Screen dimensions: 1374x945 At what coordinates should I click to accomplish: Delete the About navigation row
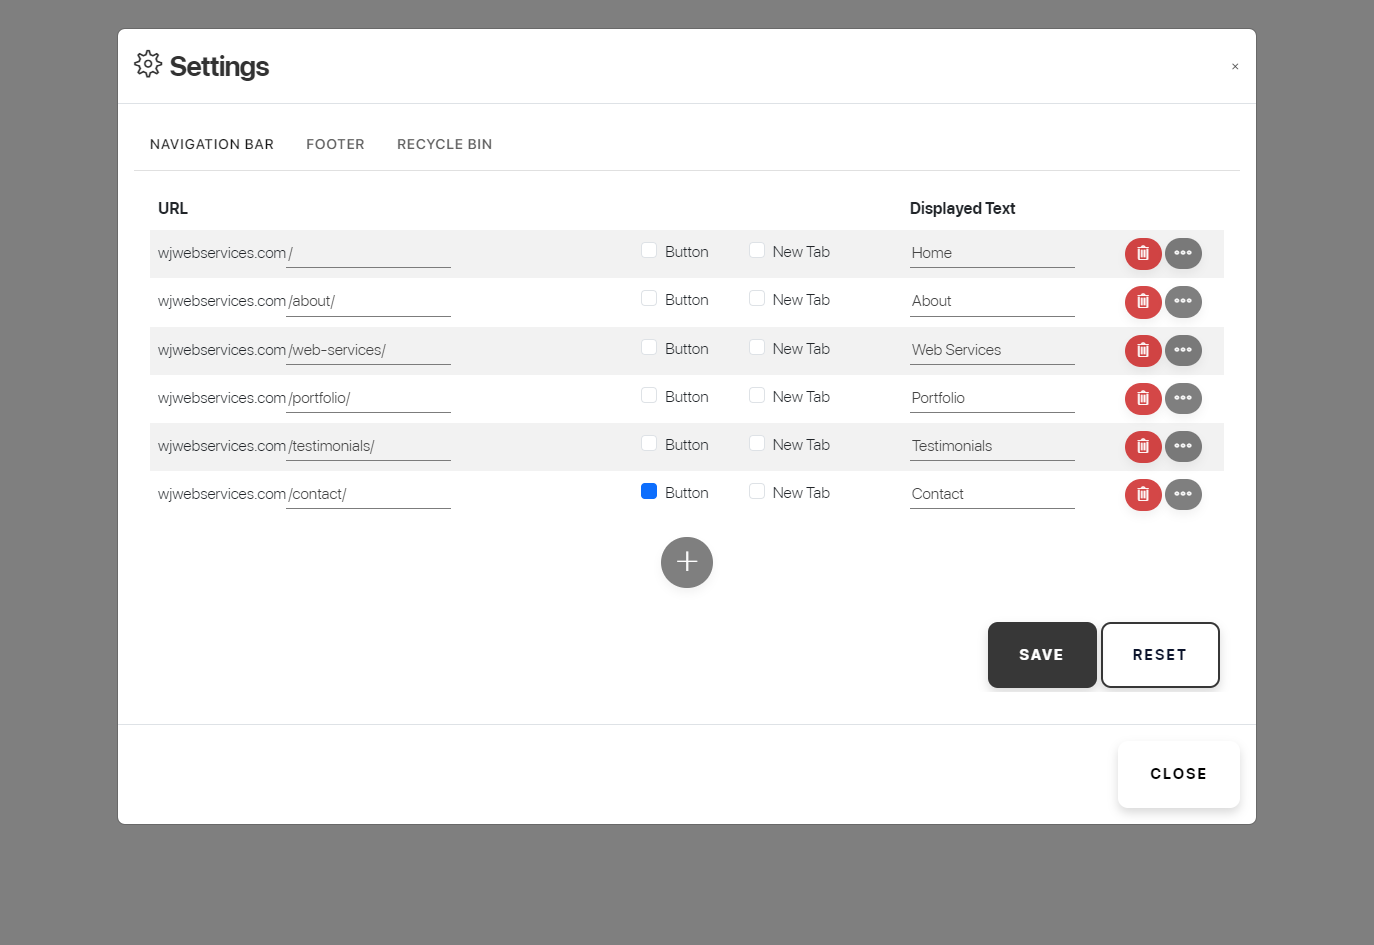[1143, 302]
